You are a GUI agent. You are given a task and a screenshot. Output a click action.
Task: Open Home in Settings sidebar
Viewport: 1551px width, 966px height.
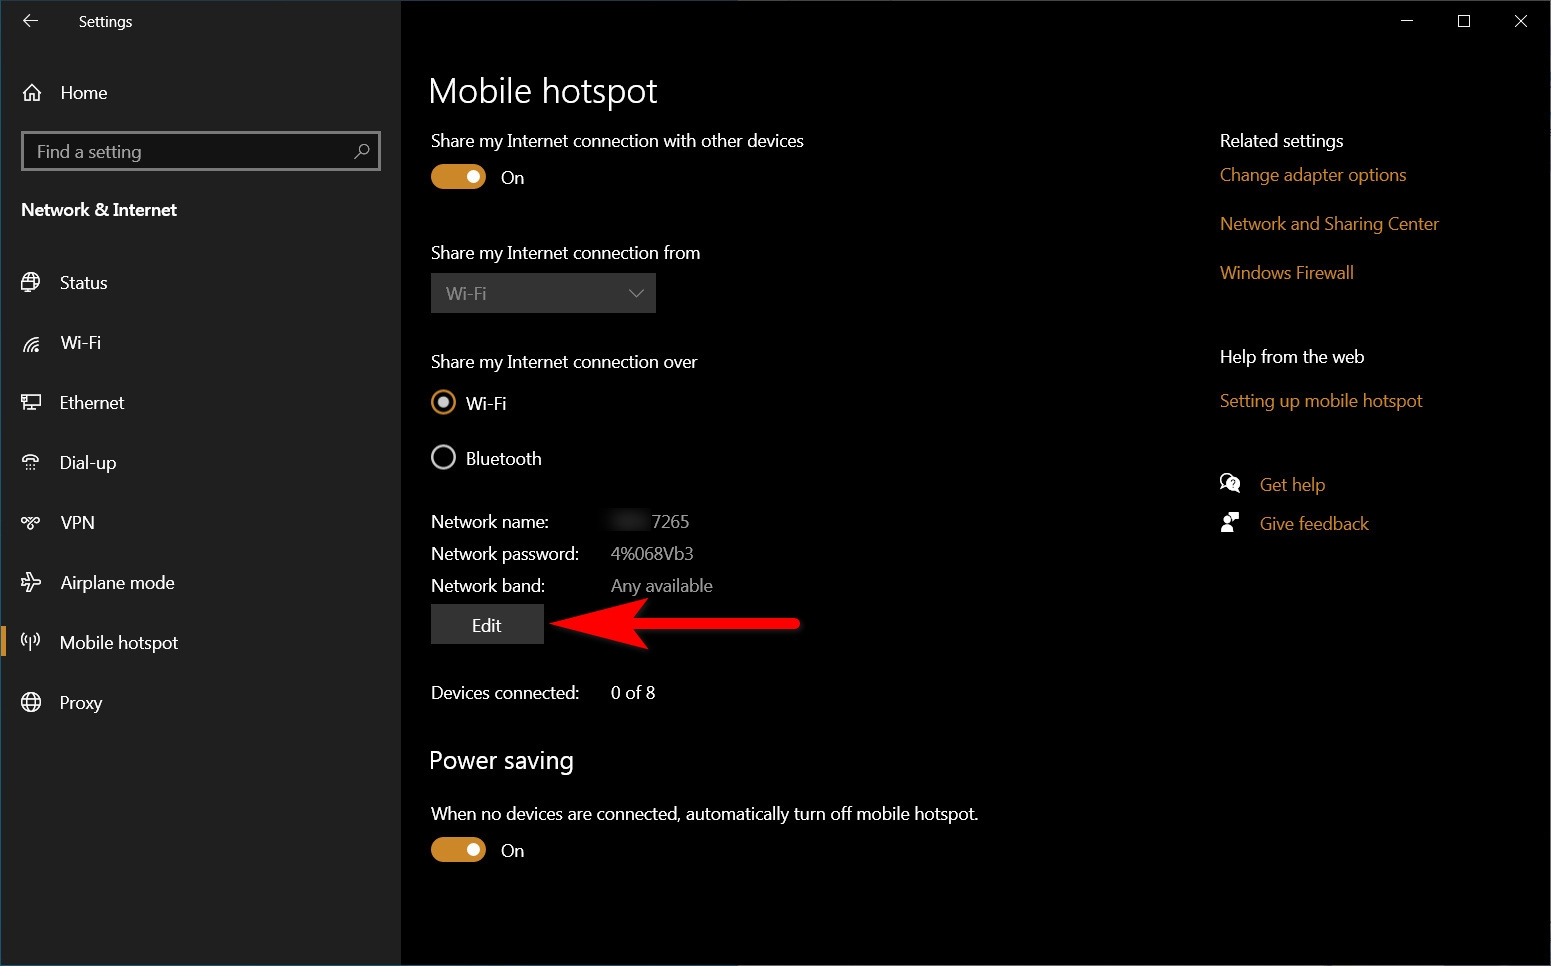pos(84,93)
